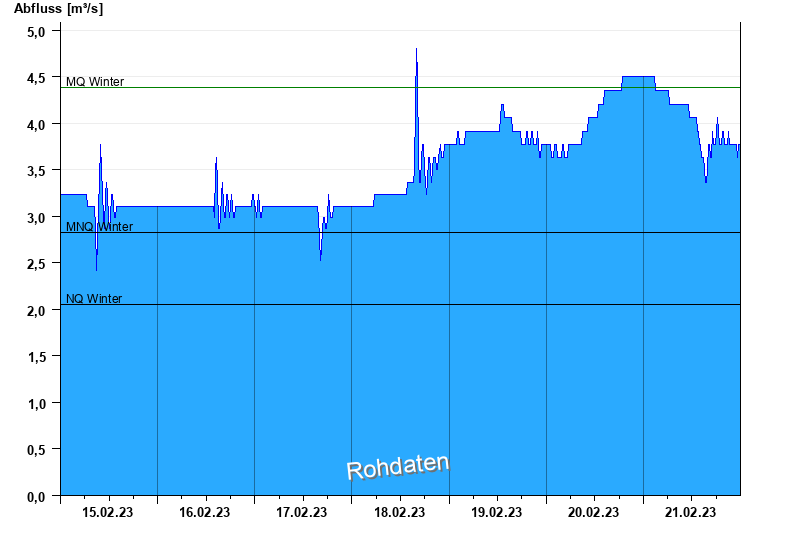Select the 18.02.23 date label
This screenshot has width=800, height=550.
(399, 512)
